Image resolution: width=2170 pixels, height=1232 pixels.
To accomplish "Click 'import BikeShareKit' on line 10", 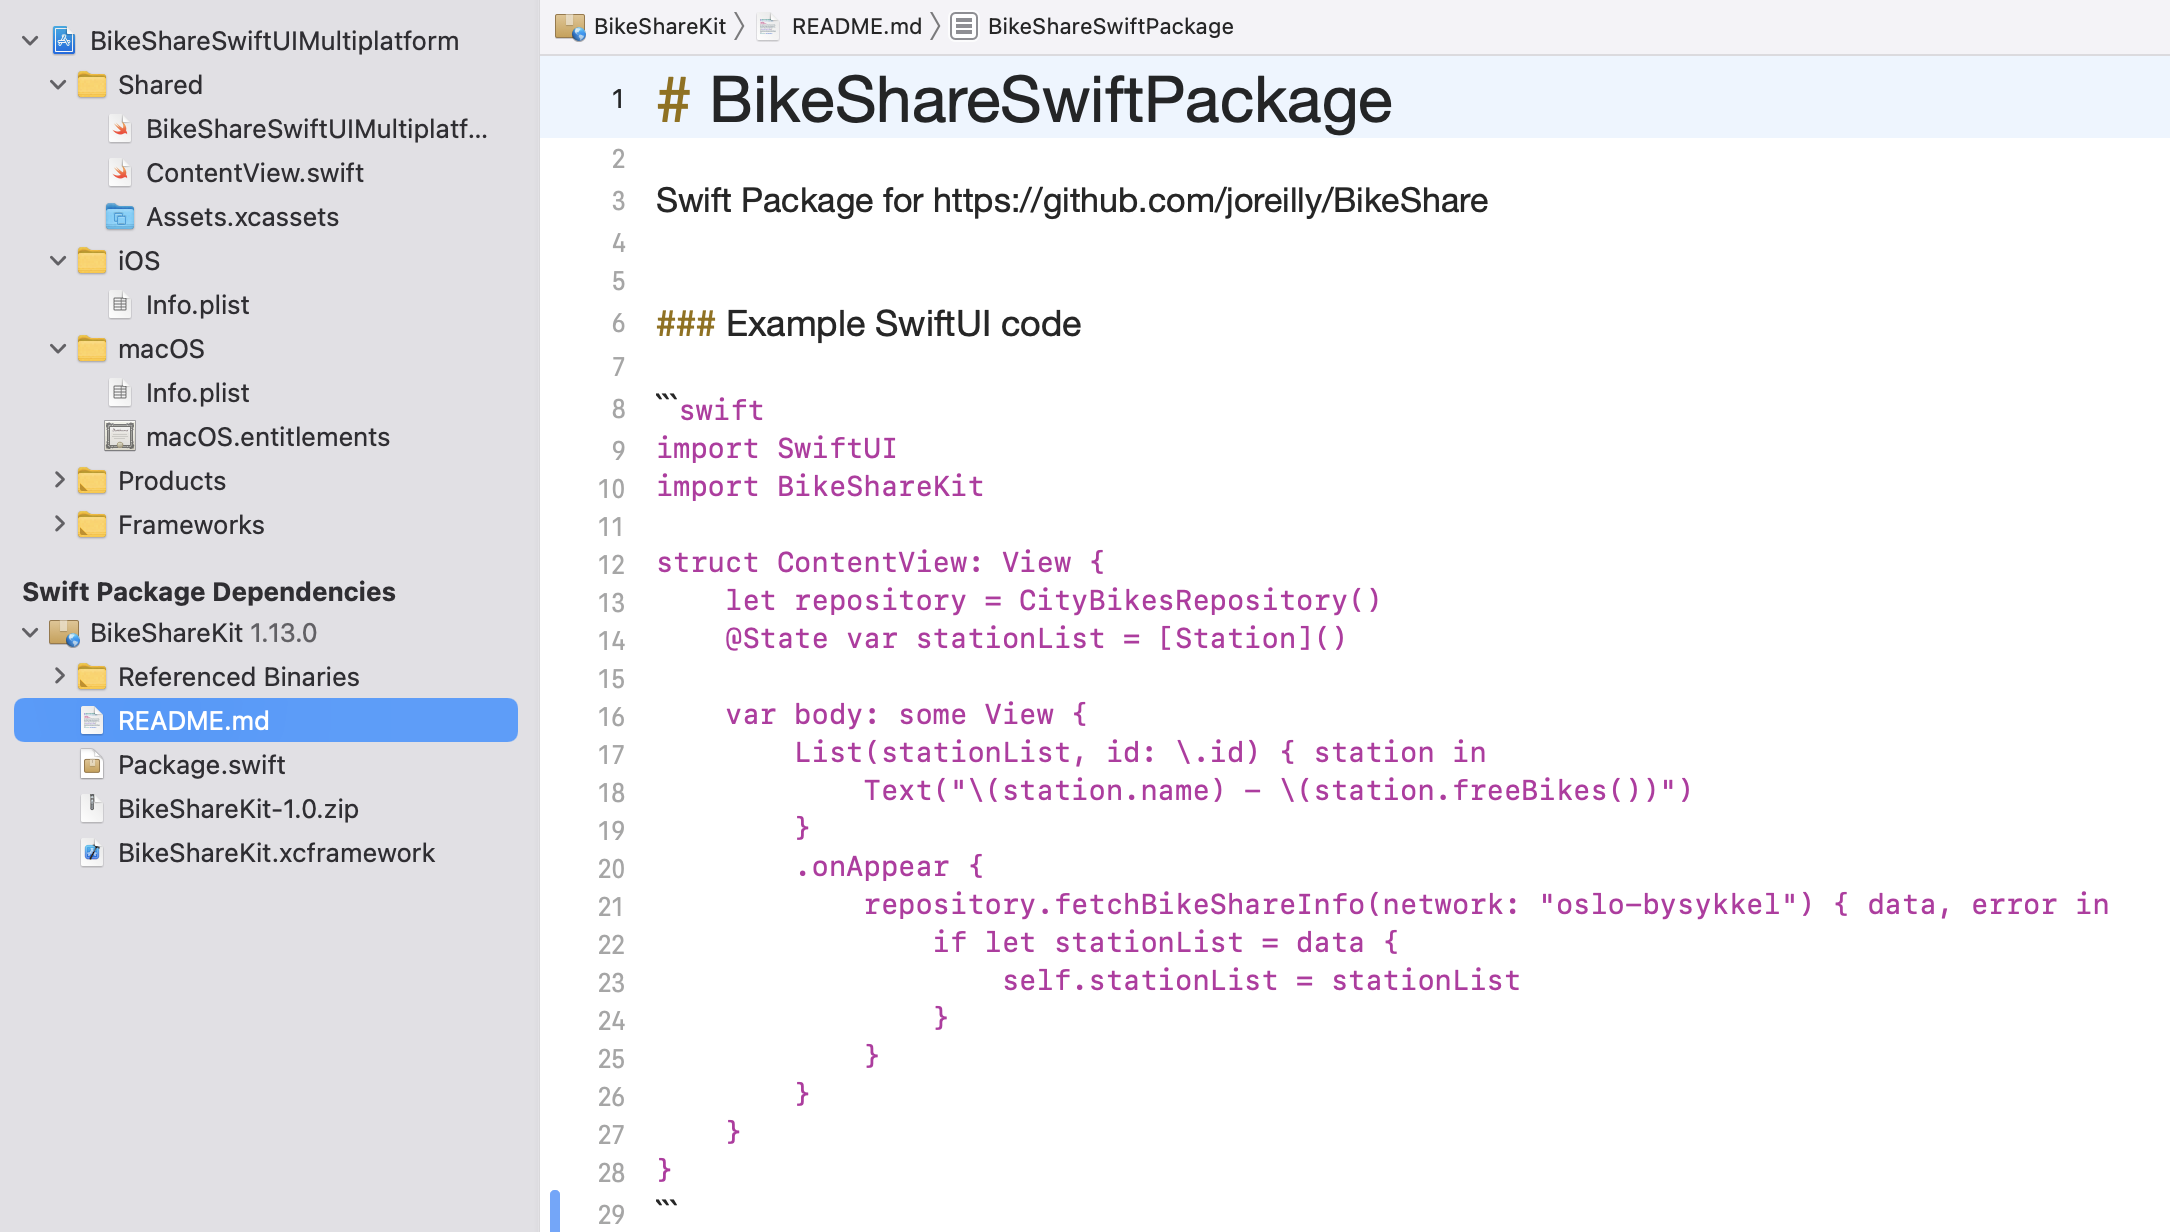I will click(x=820, y=487).
